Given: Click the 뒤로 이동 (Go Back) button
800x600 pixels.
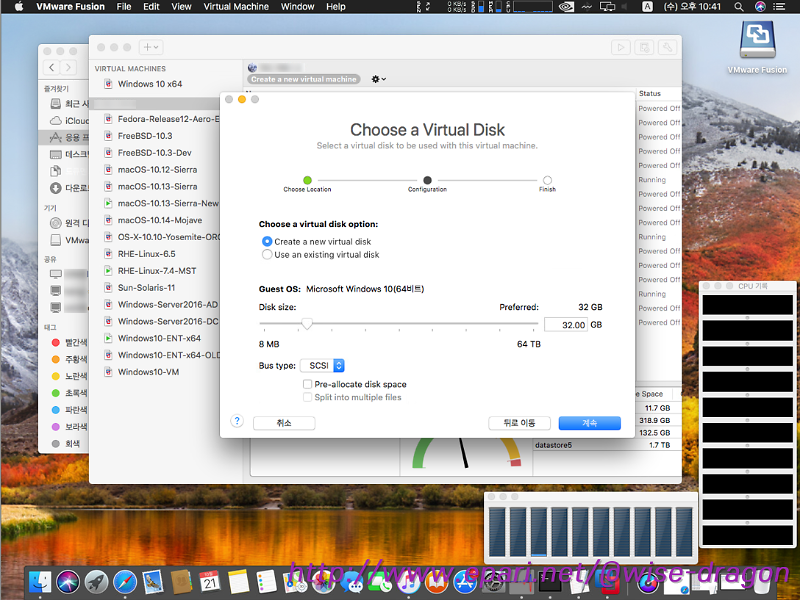Looking at the screenshot, I should click(519, 423).
